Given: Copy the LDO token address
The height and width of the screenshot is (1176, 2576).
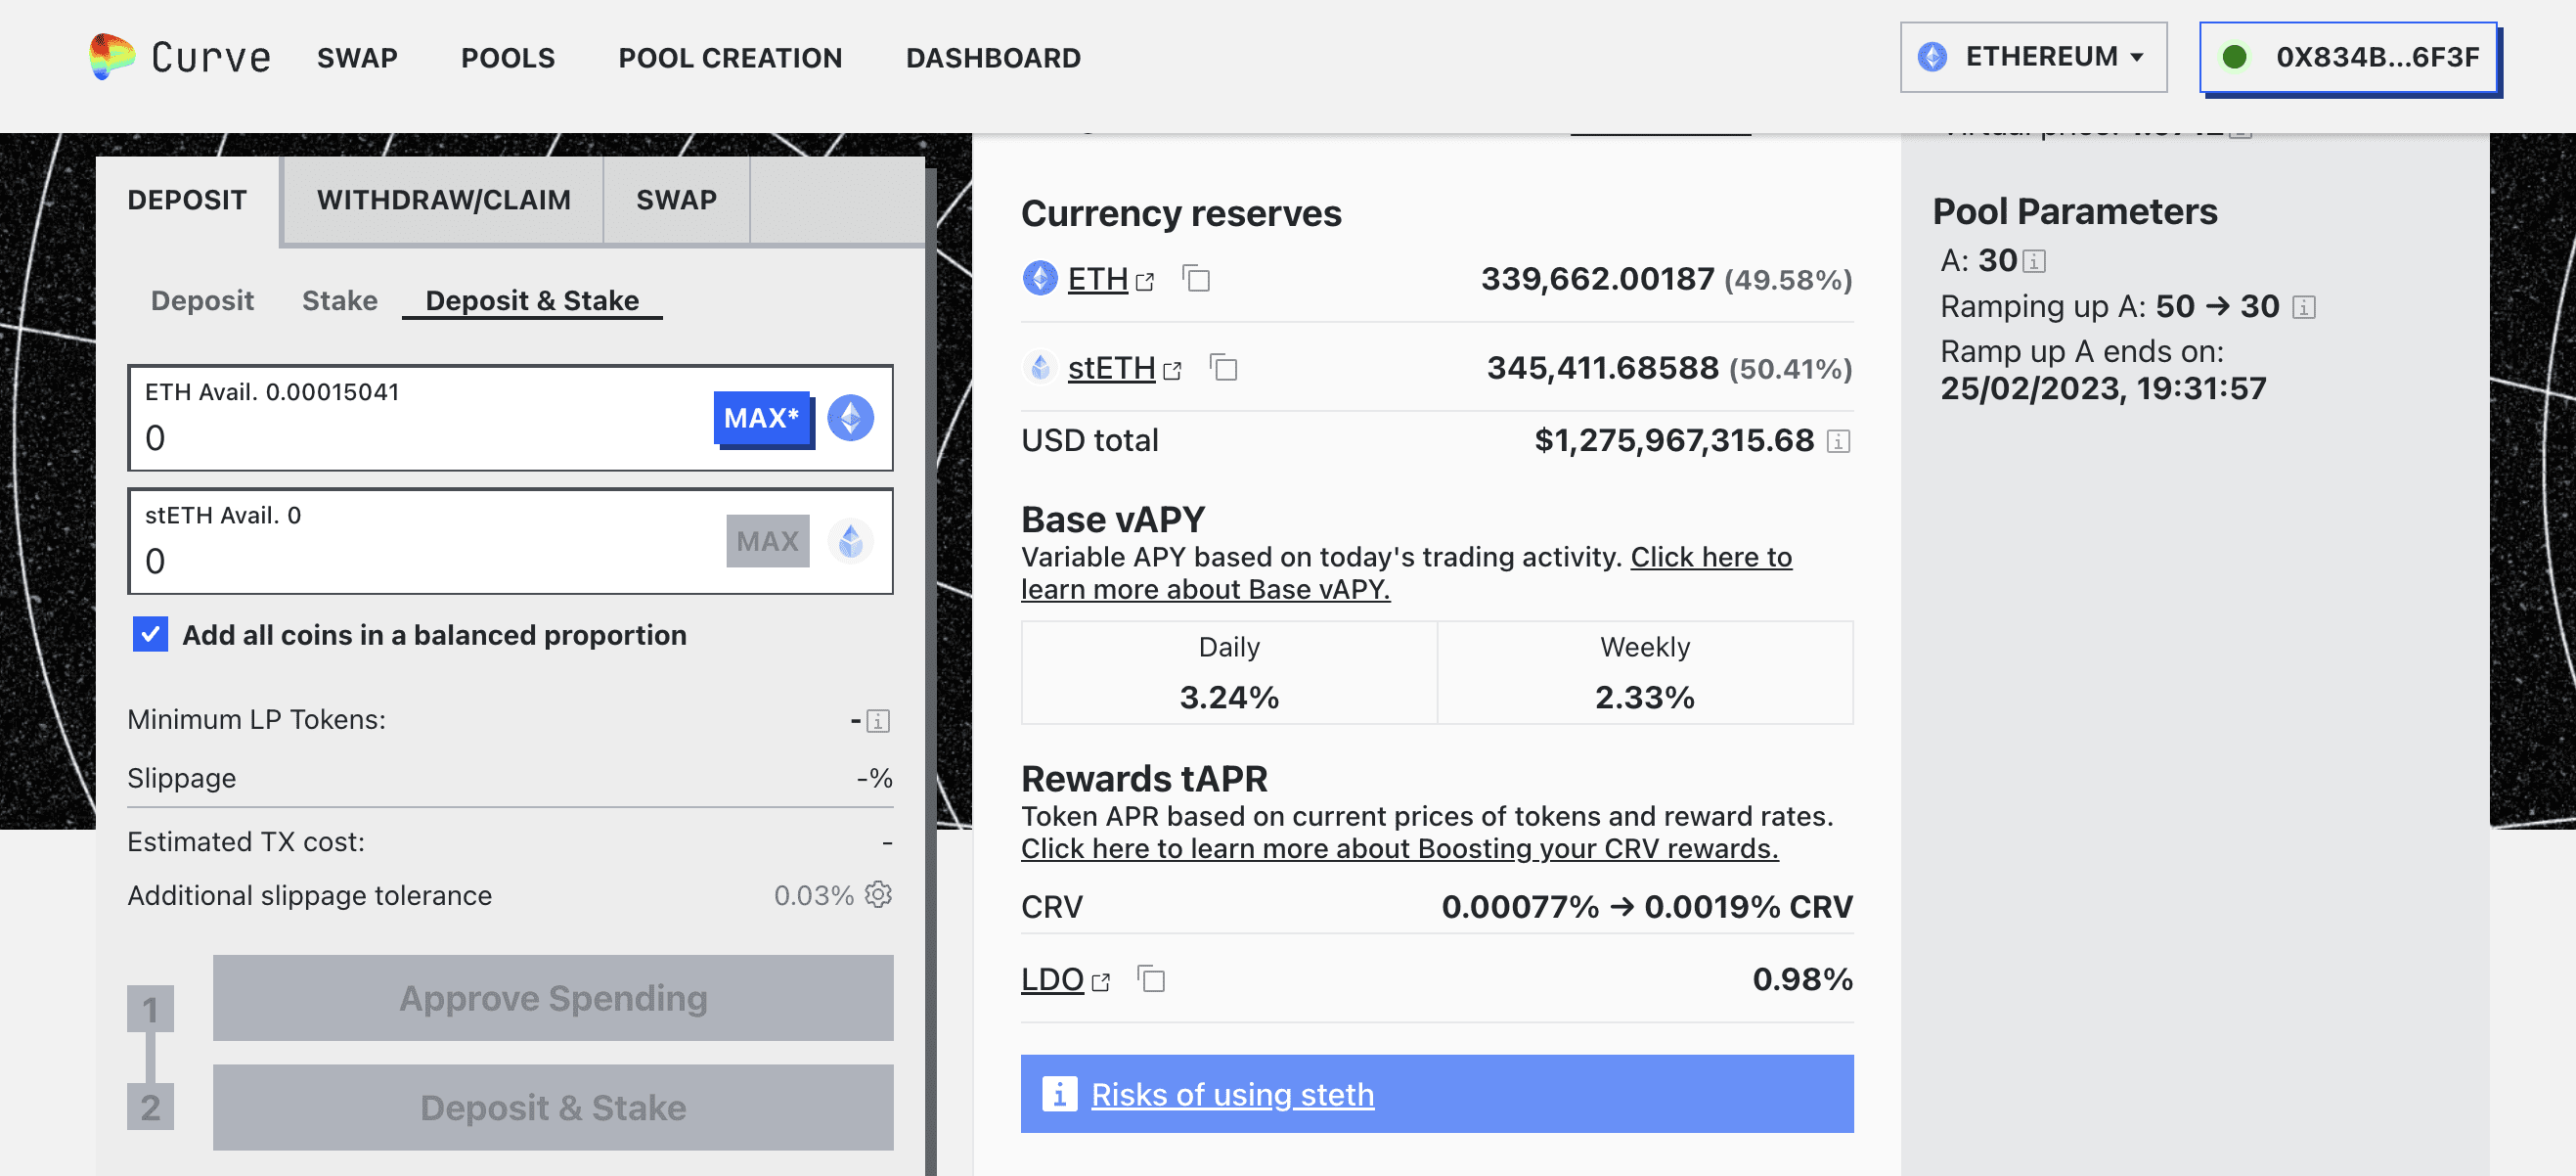Looking at the screenshot, I should 1151,979.
